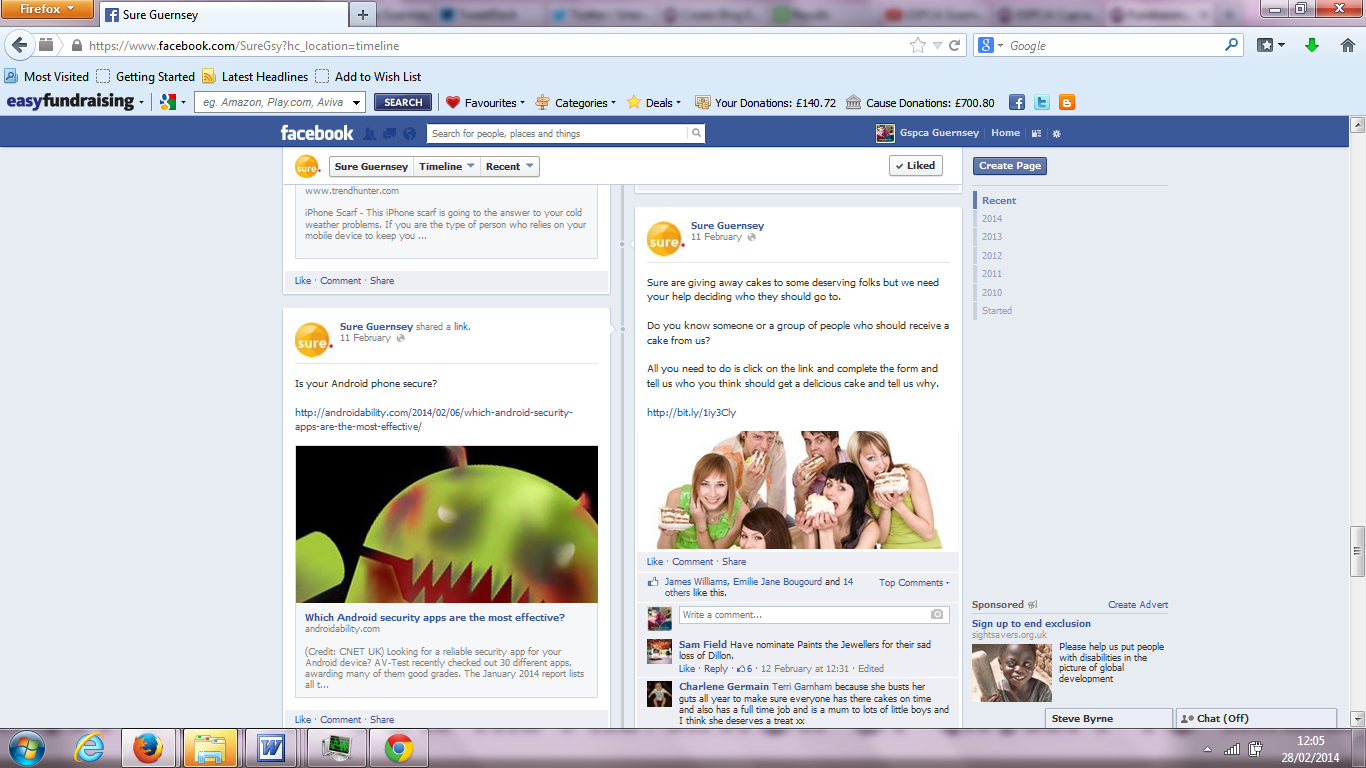
Task: Click the Windows Start button
Action: click(27, 748)
